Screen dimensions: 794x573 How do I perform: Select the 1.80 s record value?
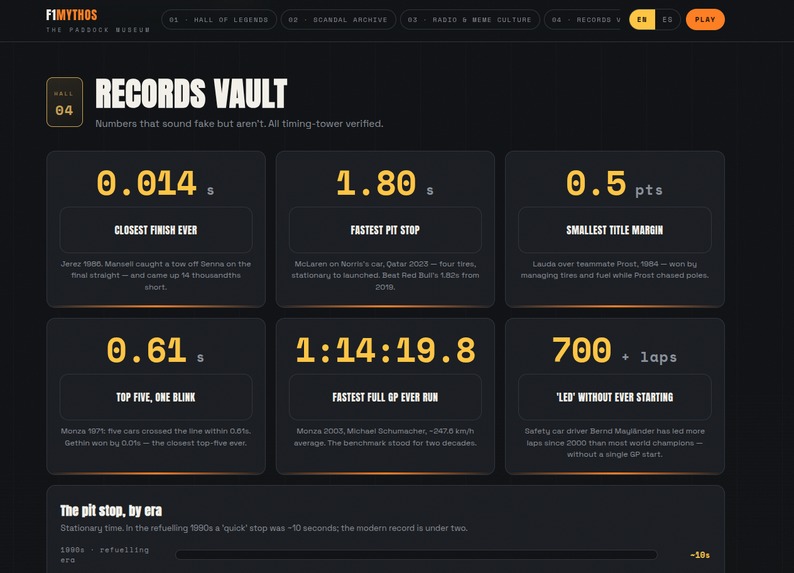(385, 183)
